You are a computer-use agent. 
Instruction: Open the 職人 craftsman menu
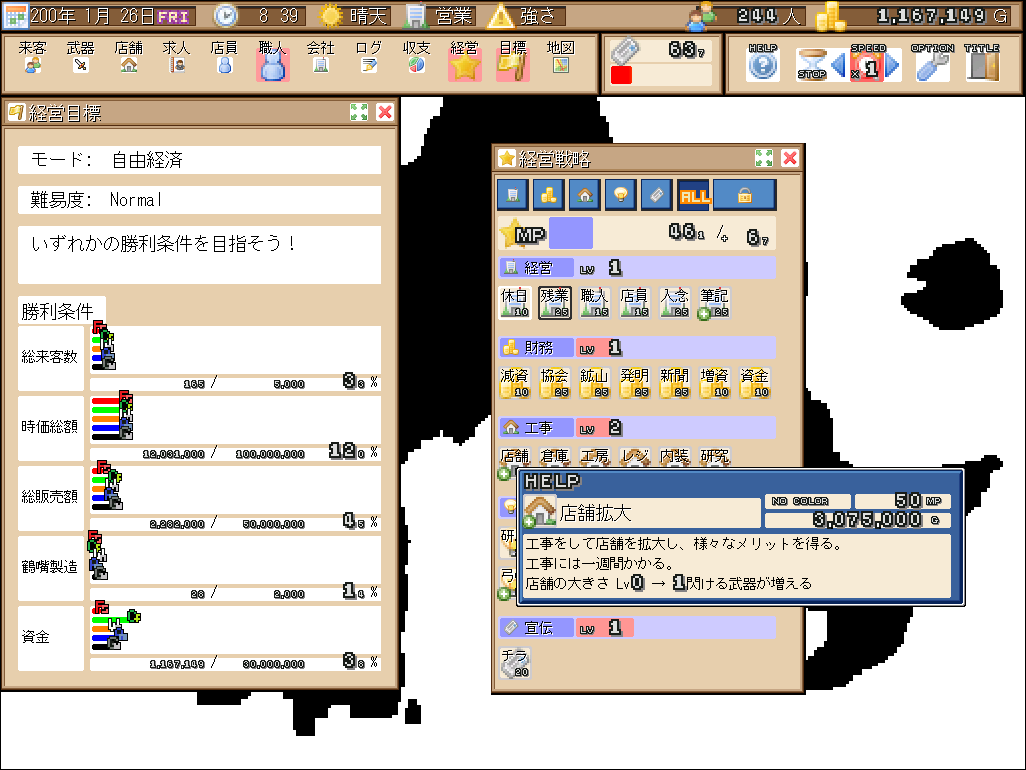(x=272, y=60)
